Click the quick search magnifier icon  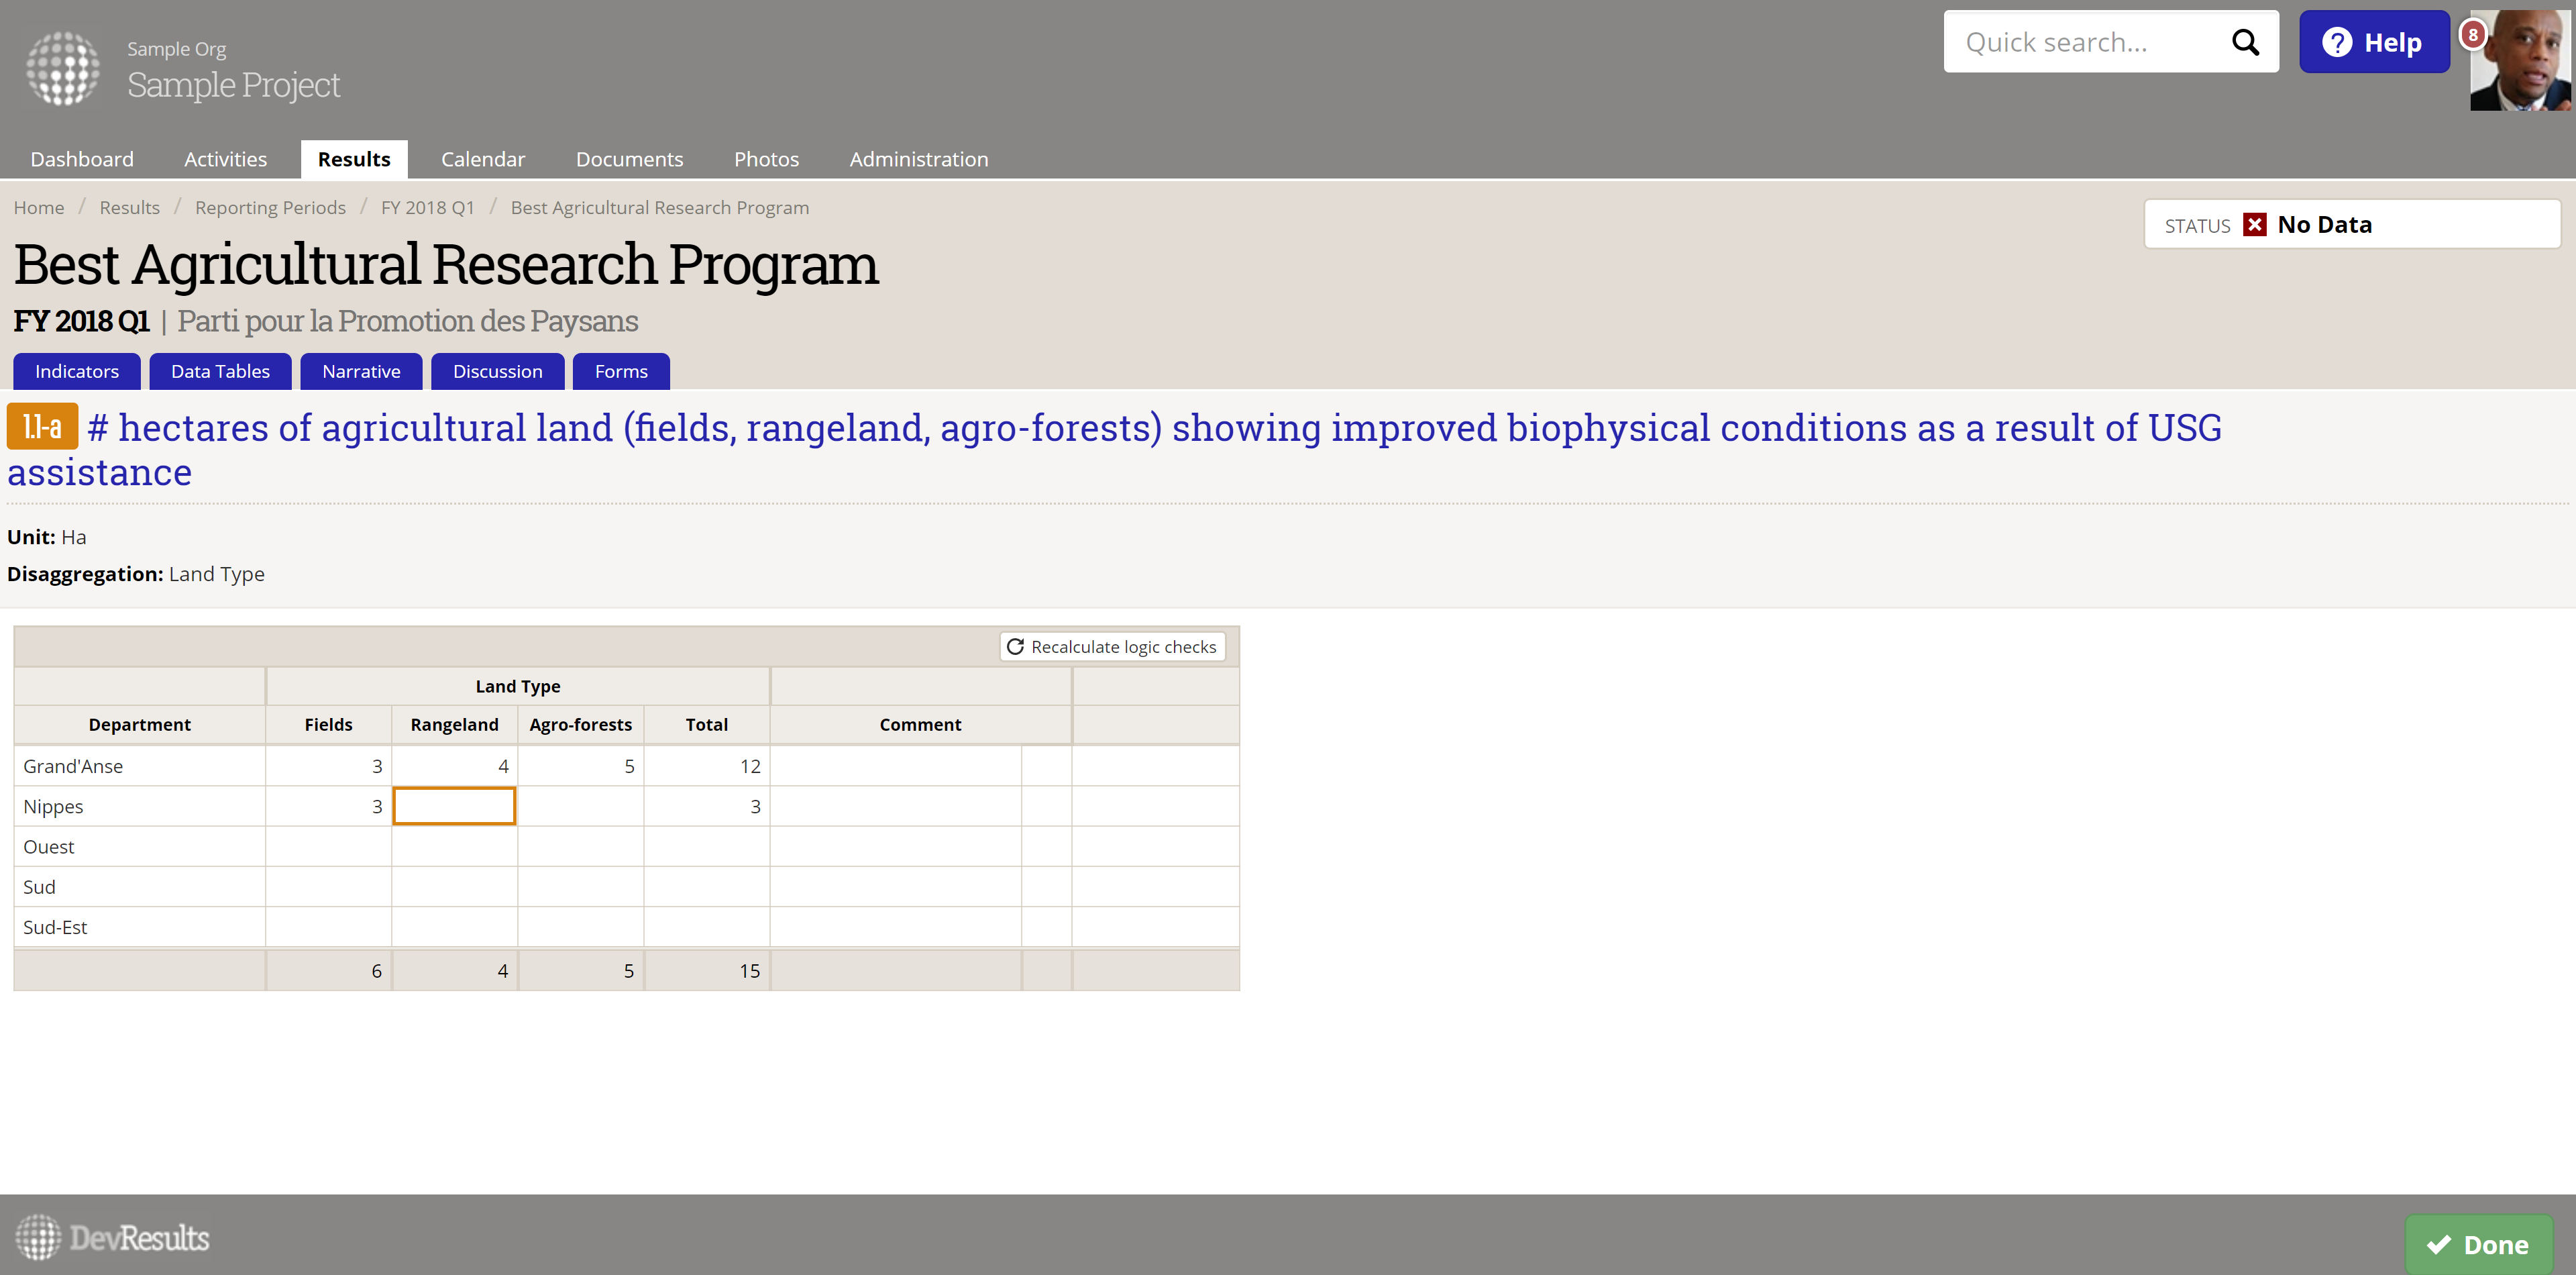pyautogui.click(x=2245, y=42)
